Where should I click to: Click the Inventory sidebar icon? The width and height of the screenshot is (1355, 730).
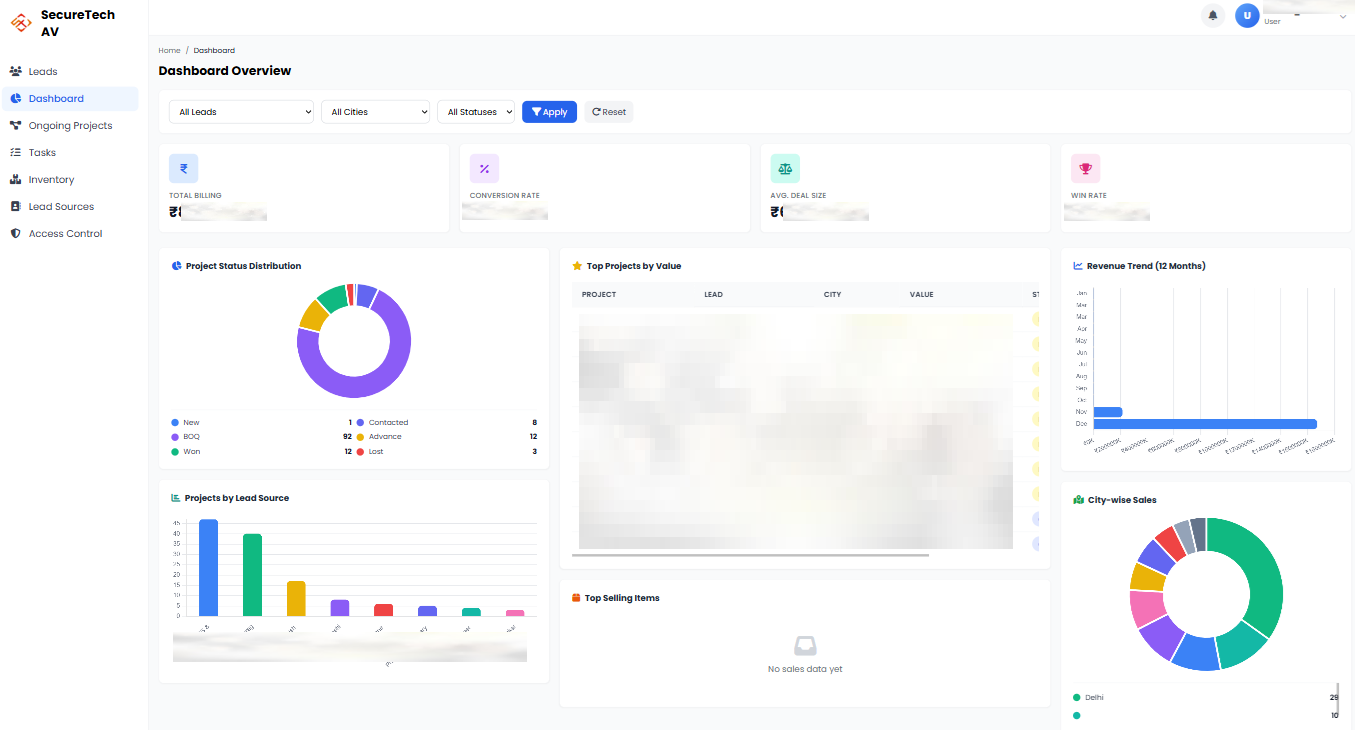tap(15, 179)
